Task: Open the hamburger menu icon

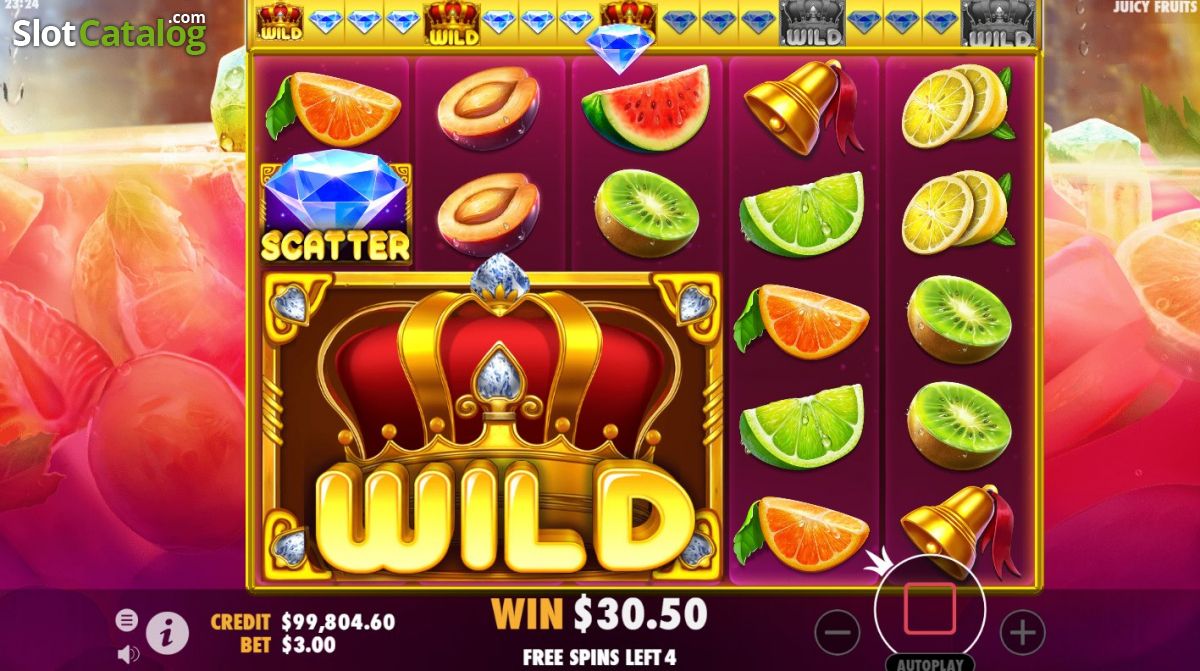Action: click(x=127, y=620)
